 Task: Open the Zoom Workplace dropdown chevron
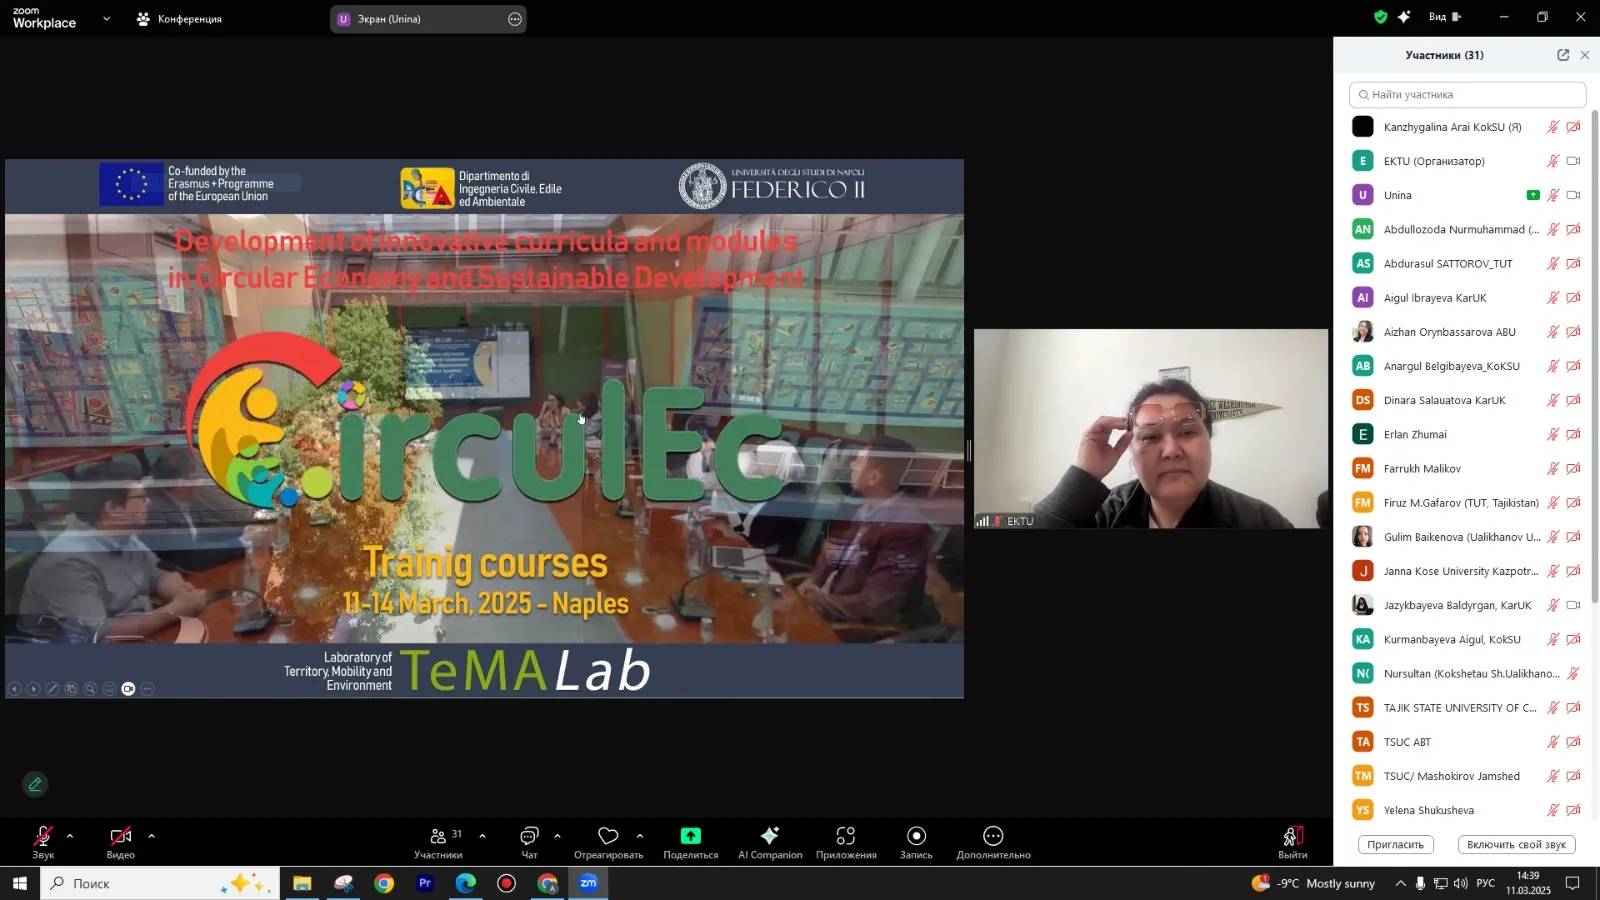(107, 19)
